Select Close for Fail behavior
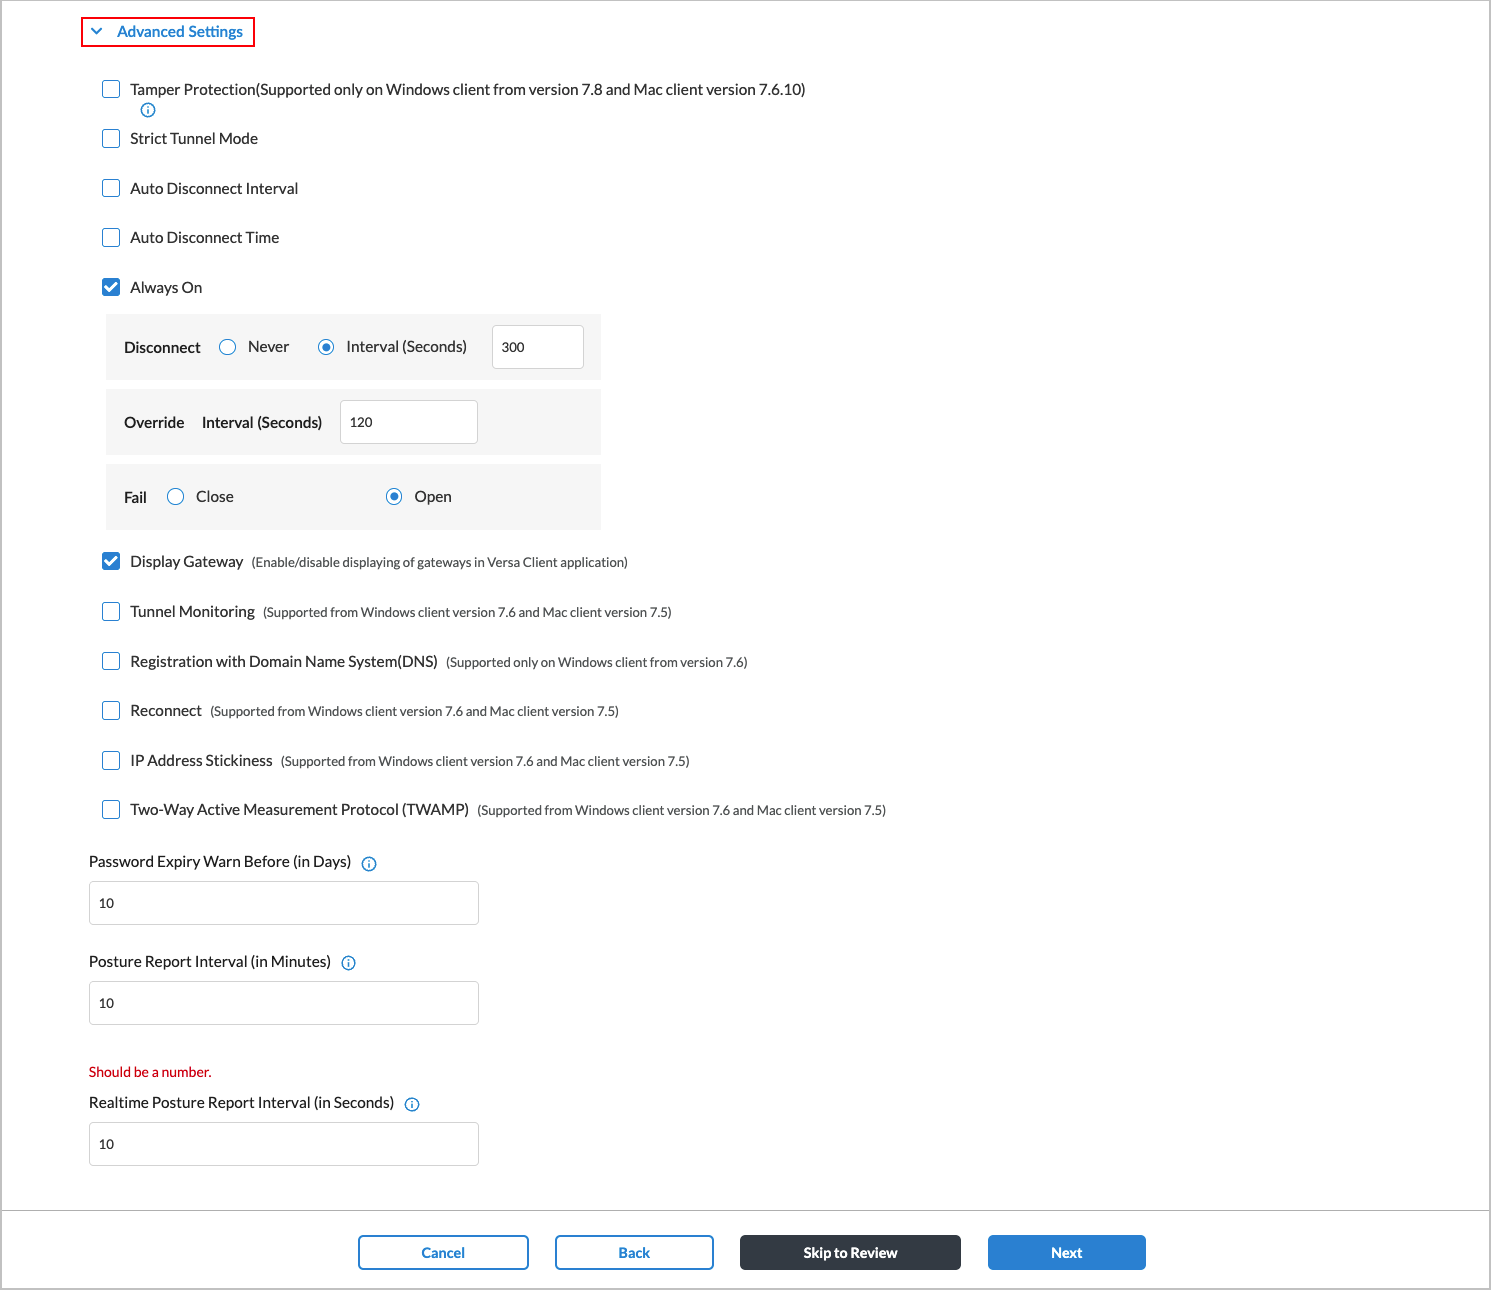 [x=175, y=496]
